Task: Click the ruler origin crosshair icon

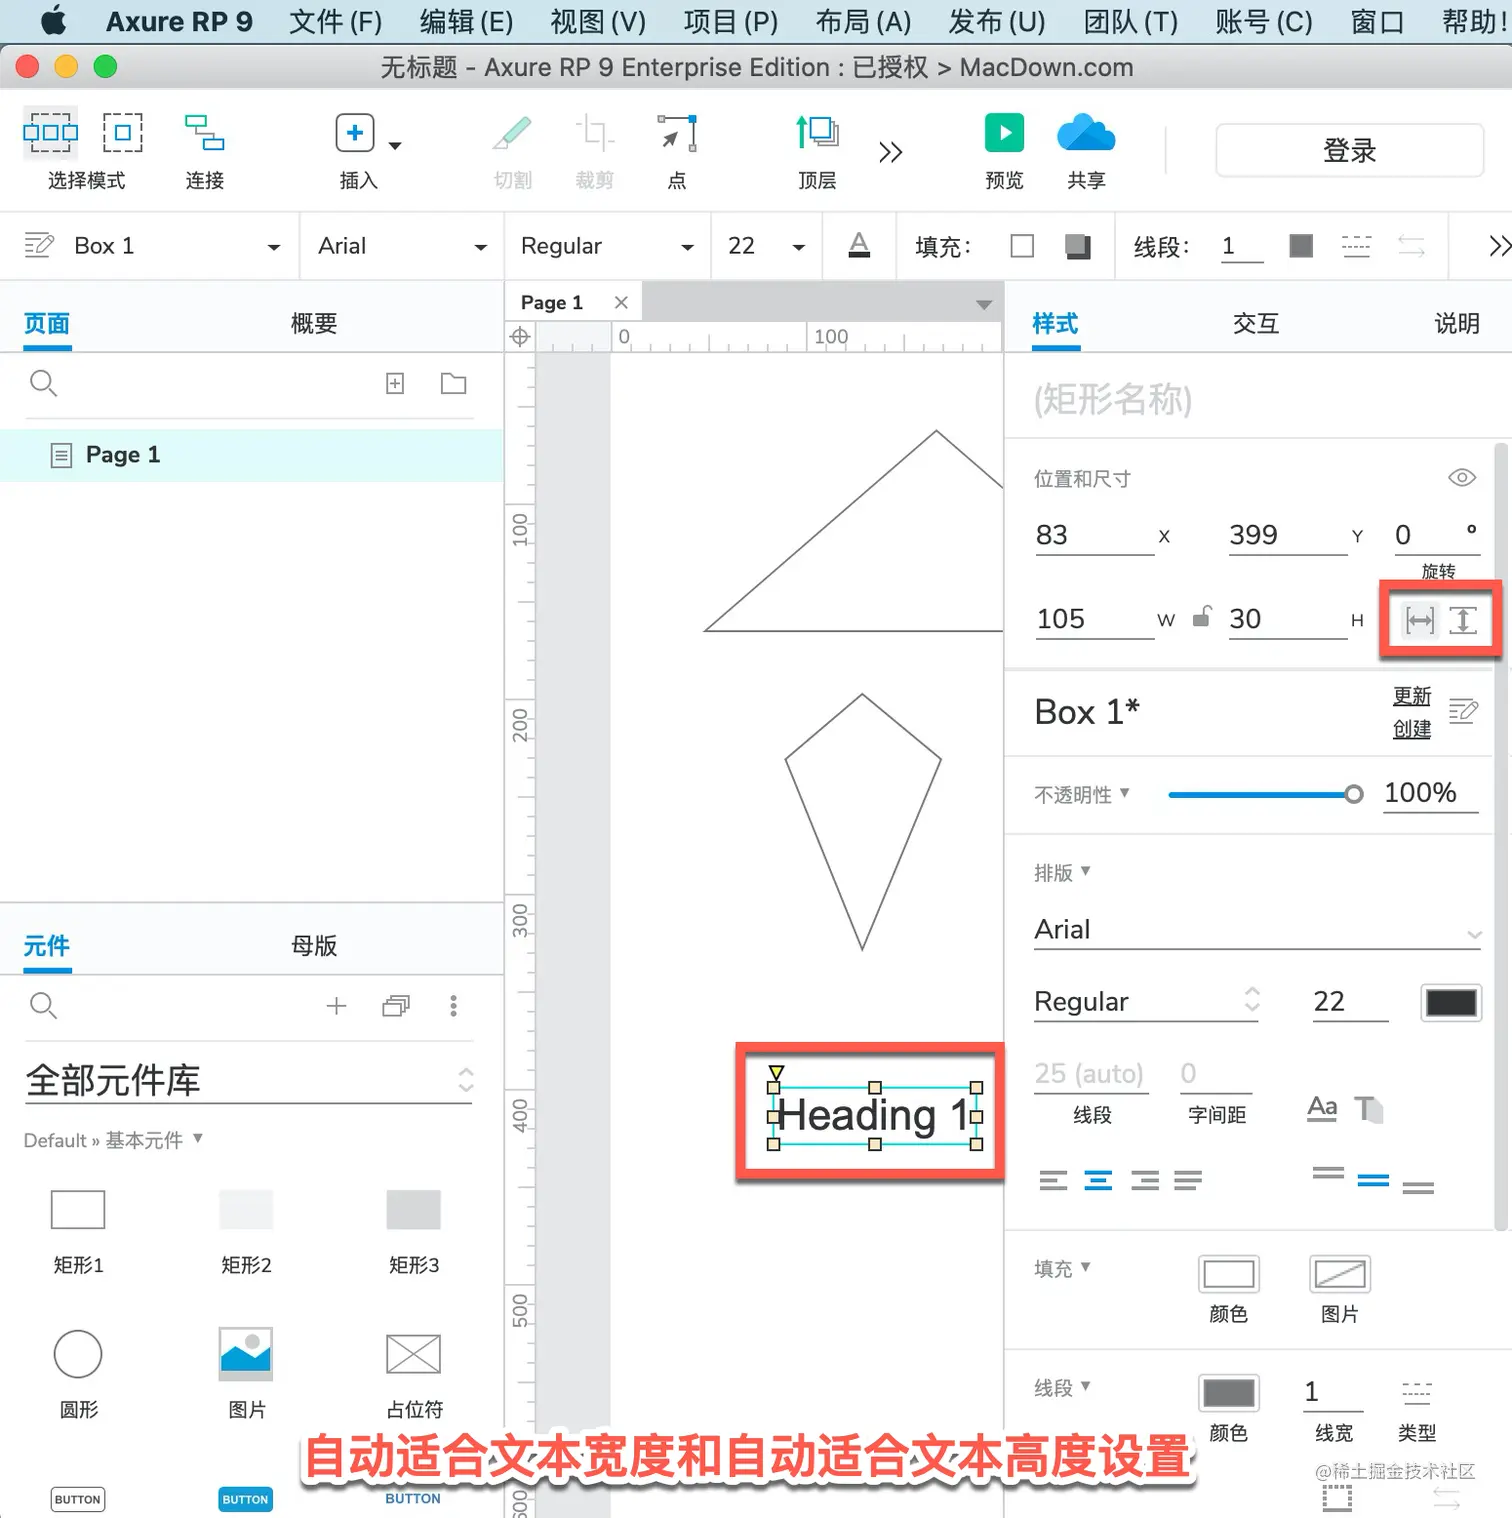Action: pos(520,337)
